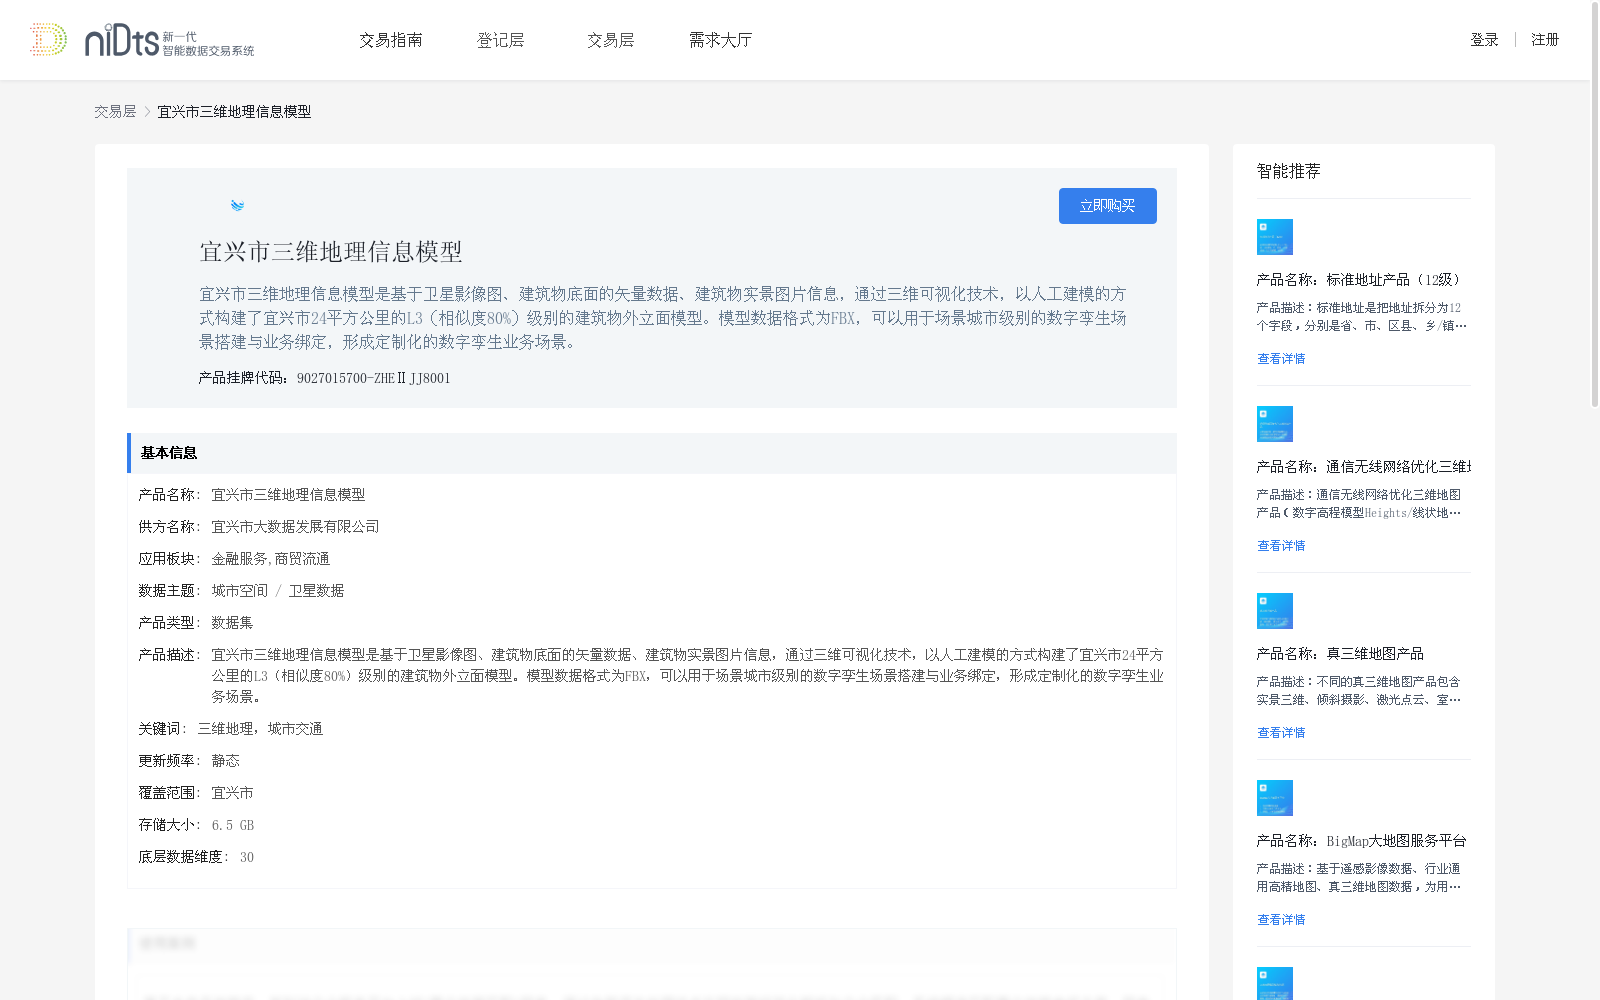Click the page vertical scrollbar
This screenshot has height=1000, width=1600.
pos(1594,205)
